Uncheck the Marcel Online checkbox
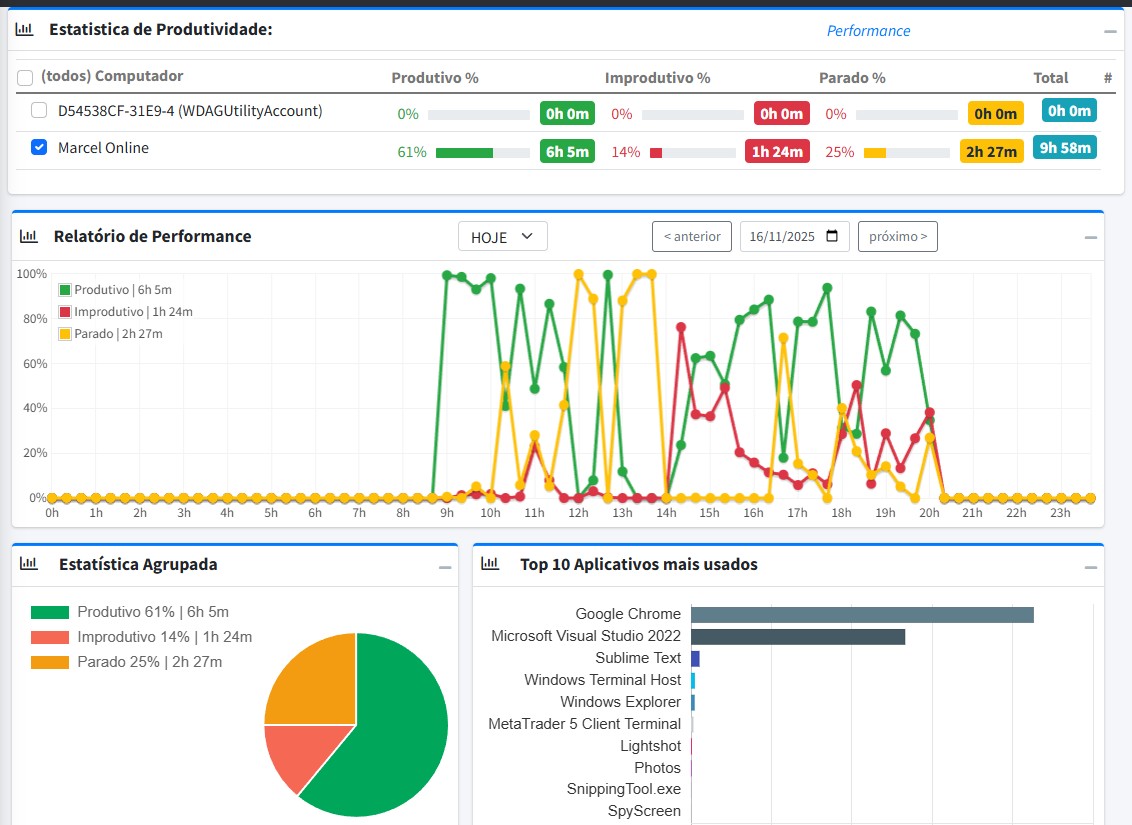This screenshot has height=825, width=1132. click(39, 148)
